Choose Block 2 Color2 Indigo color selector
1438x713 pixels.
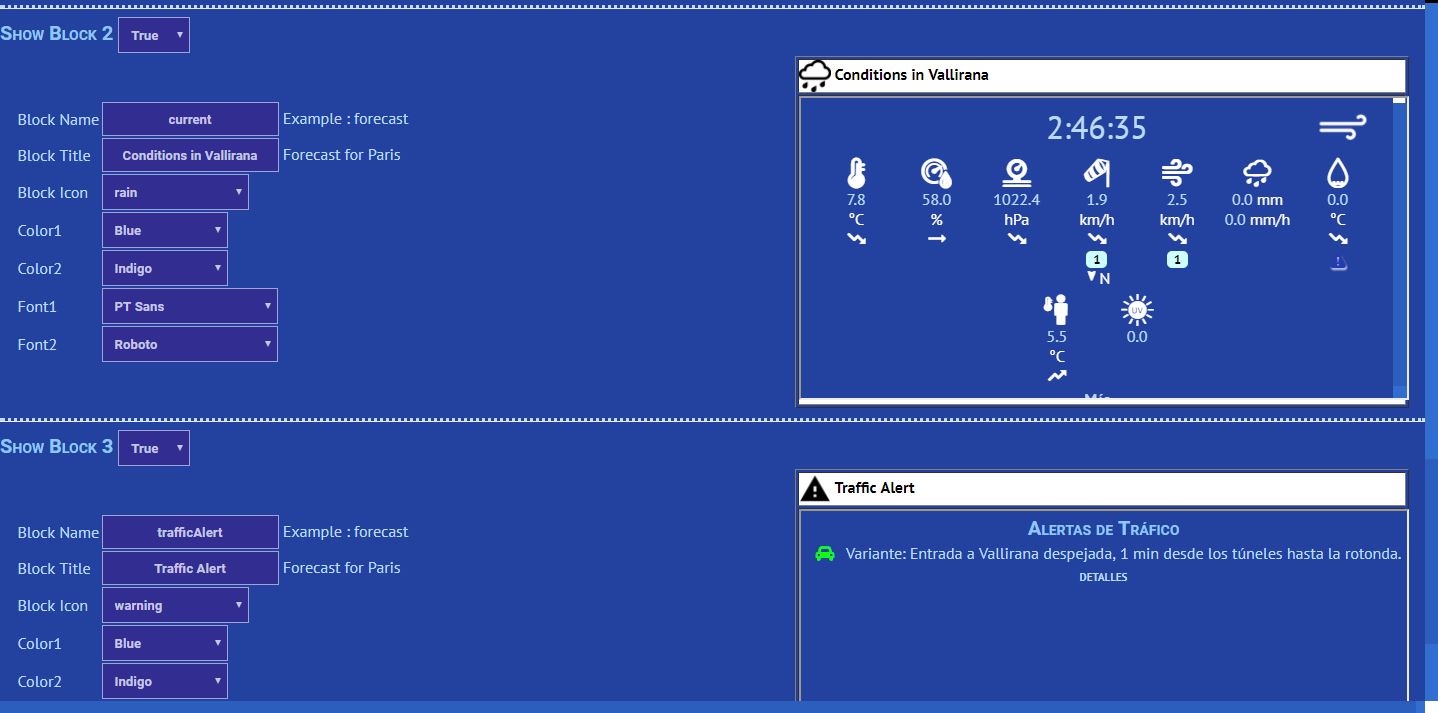pos(164,268)
